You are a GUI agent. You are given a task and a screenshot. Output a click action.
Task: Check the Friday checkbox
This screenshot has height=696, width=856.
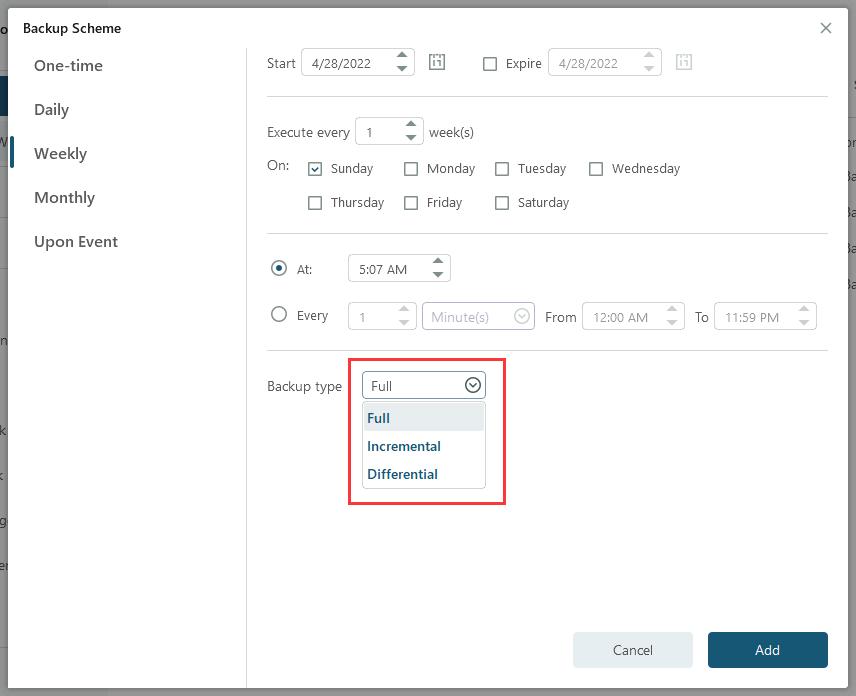(411, 203)
